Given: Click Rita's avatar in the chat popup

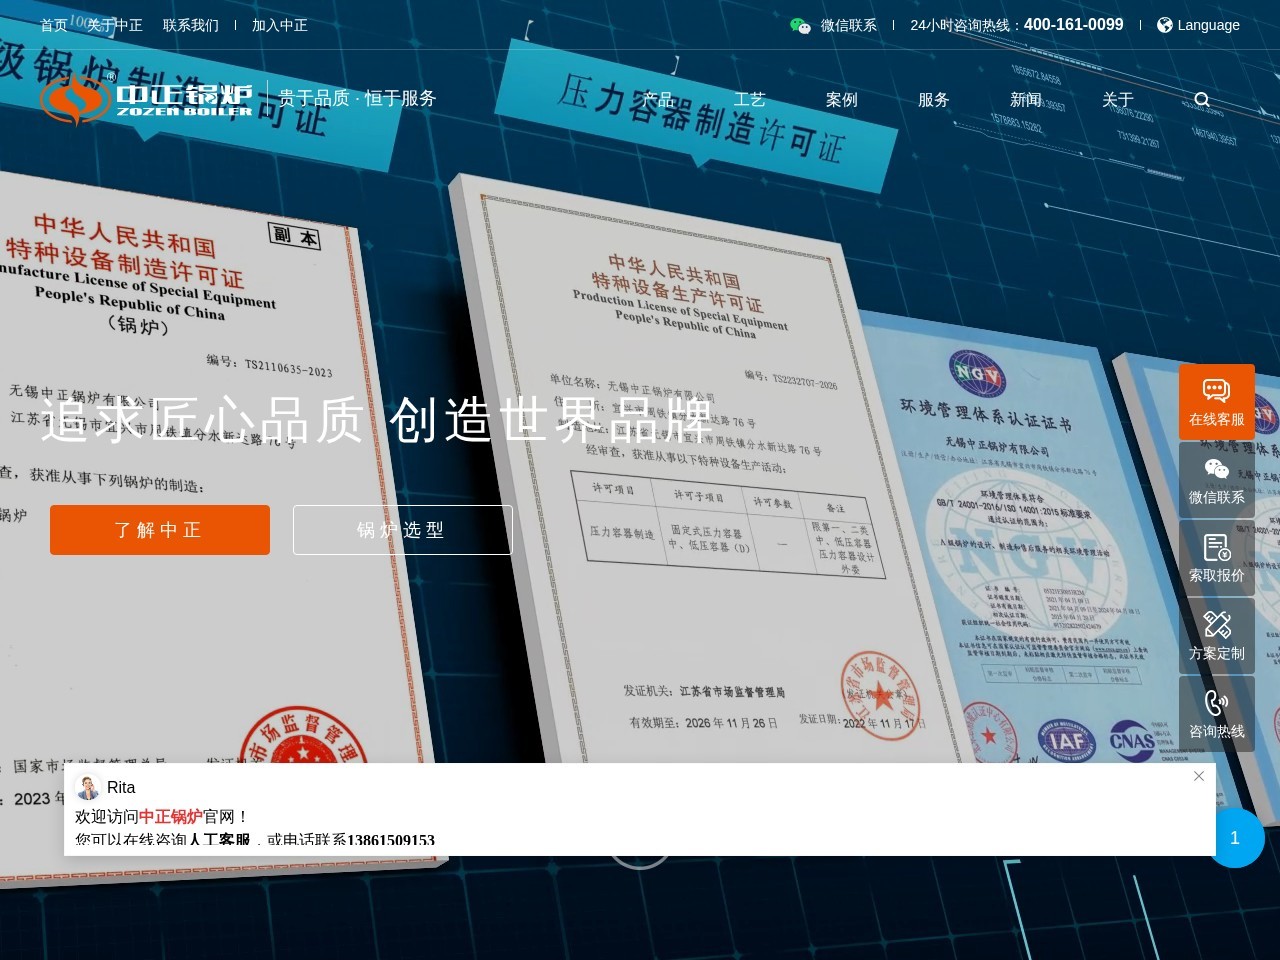Looking at the screenshot, I should [88, 788].
